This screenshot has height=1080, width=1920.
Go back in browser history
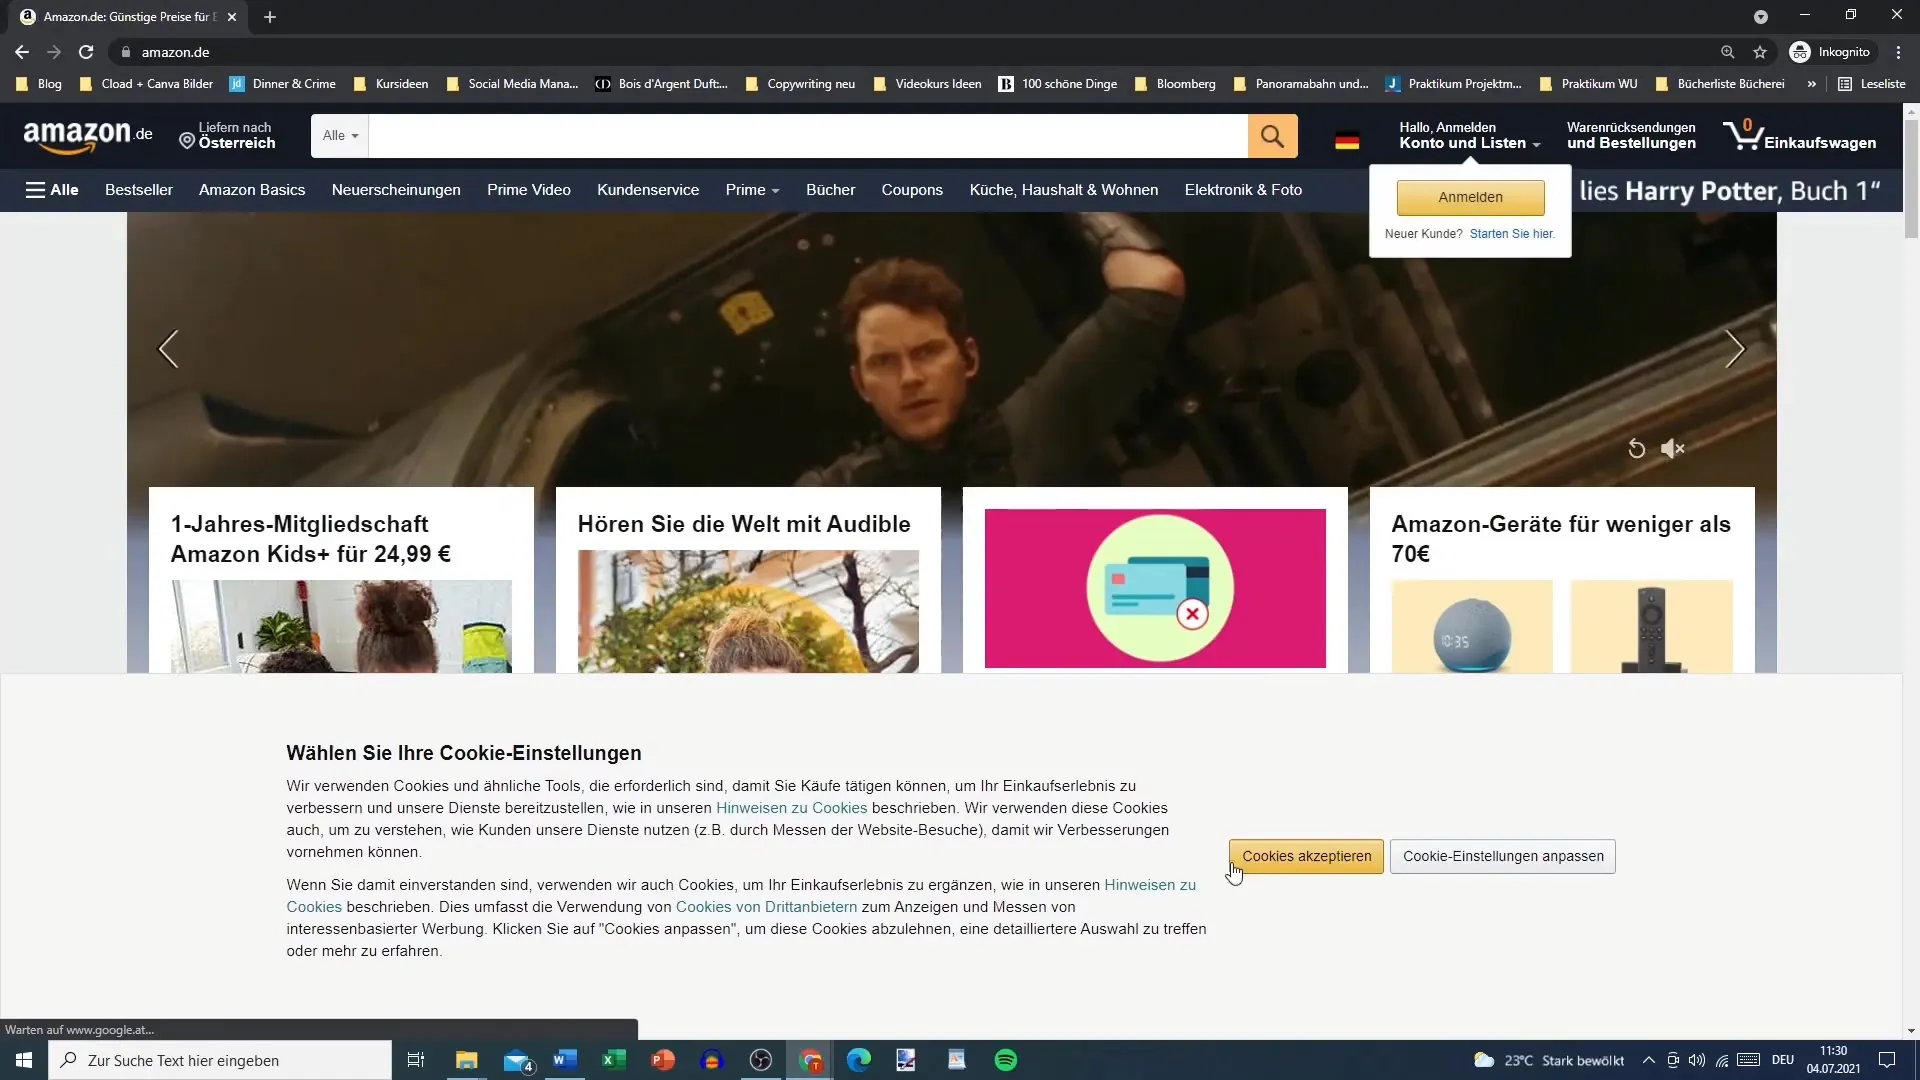tap(22, 52)
